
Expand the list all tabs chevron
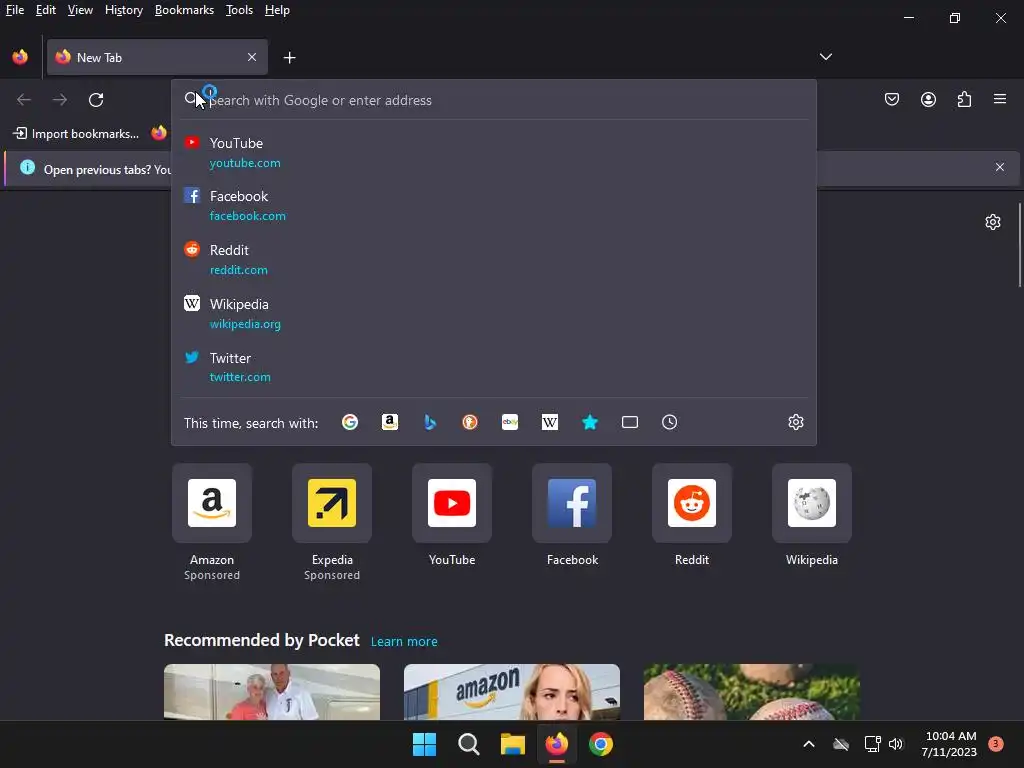point(825,57)
